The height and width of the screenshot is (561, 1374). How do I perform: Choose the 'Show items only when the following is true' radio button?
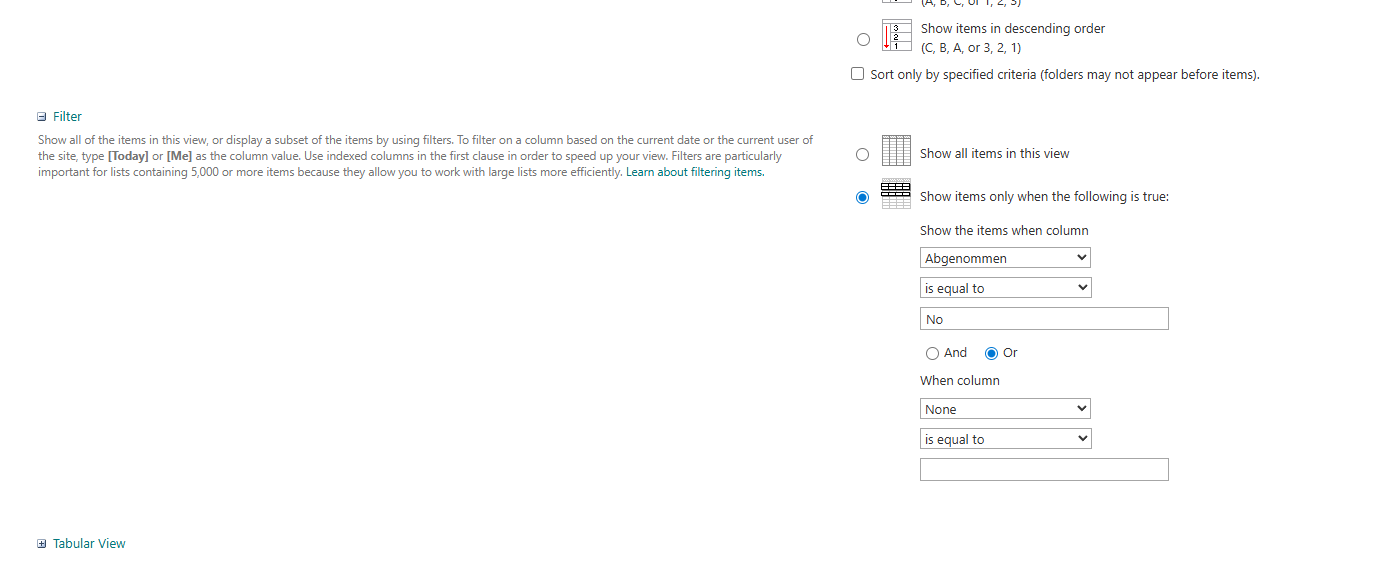863,197
